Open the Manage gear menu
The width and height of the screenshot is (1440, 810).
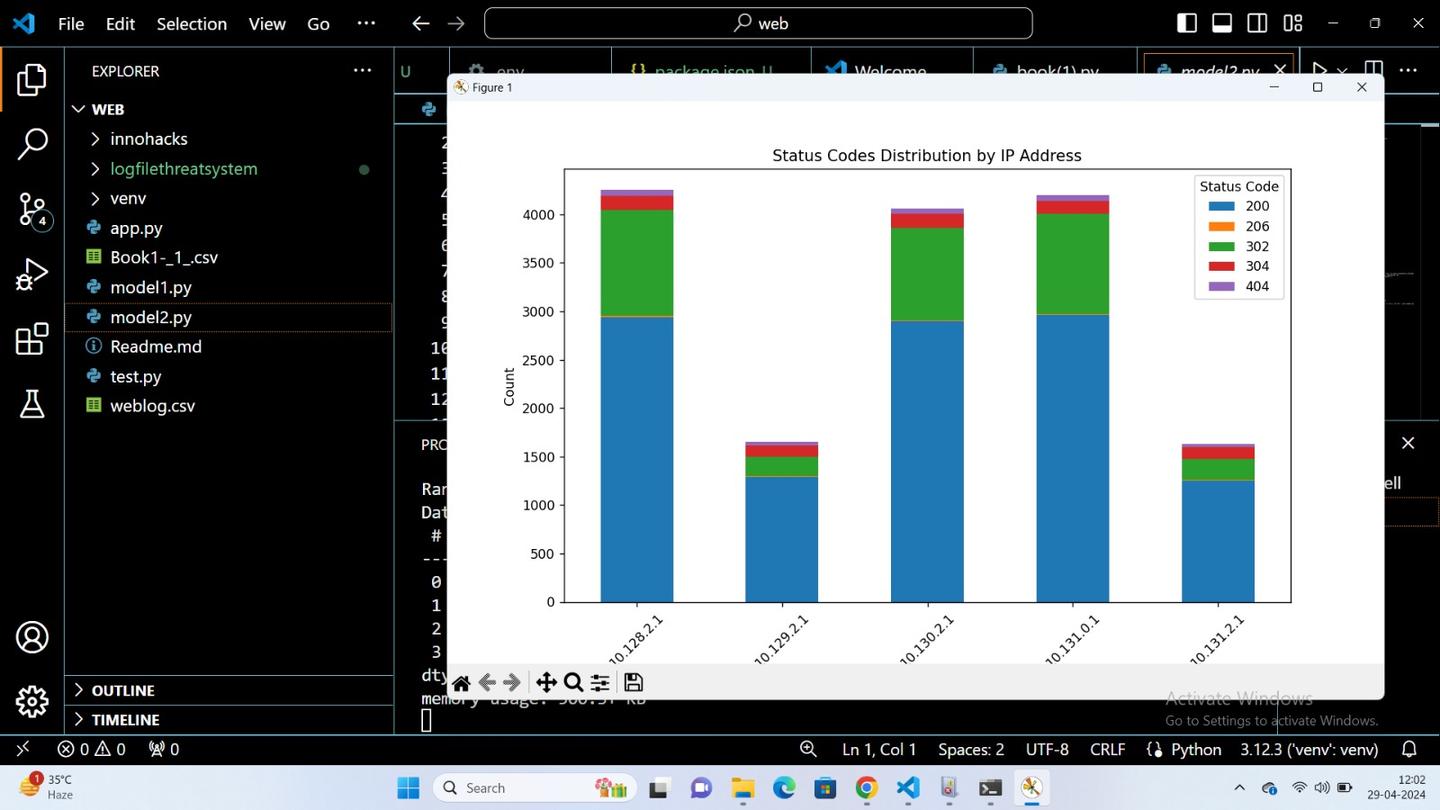pyautogui.click(x=32, y=701)
